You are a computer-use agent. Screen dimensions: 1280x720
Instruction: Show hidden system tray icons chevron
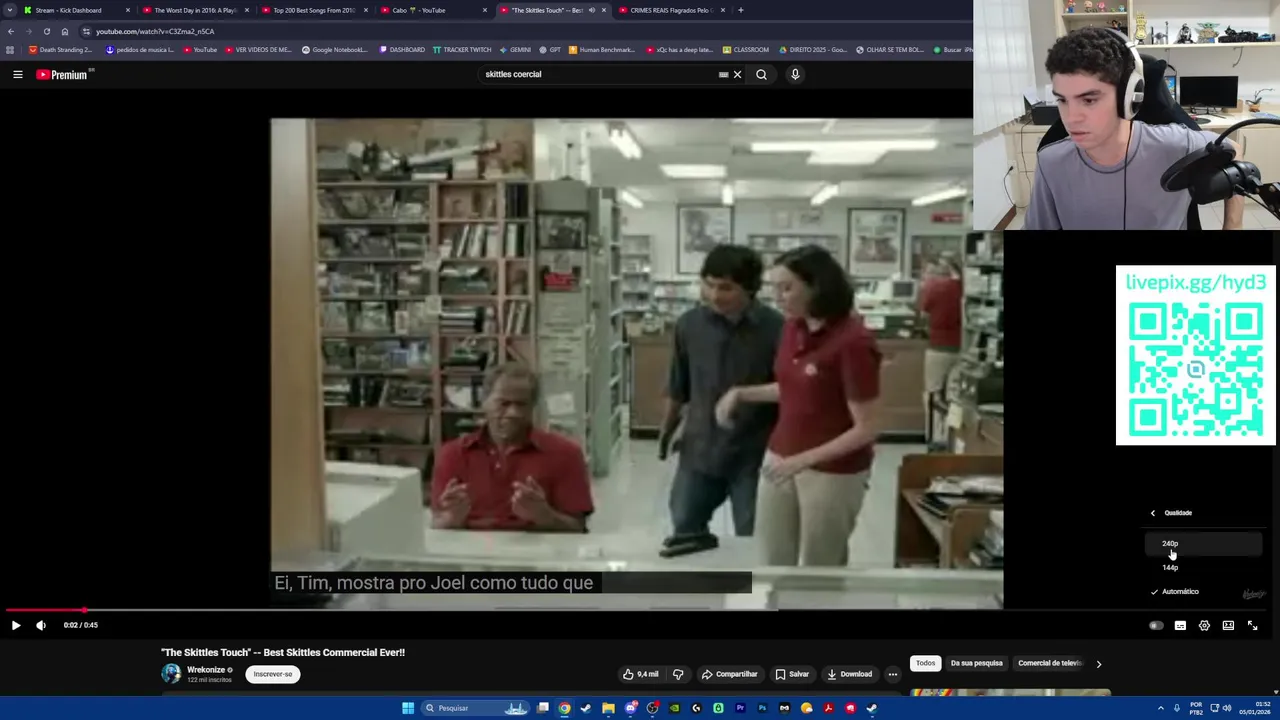pos(1162,708)
